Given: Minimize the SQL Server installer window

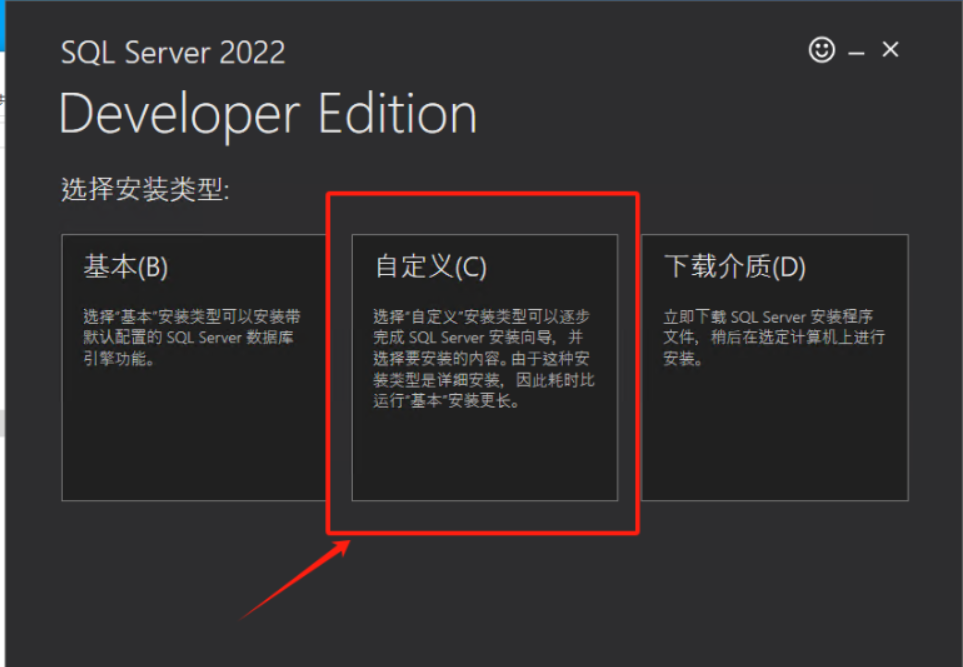Looking at the screenshot, I should 856,53.
